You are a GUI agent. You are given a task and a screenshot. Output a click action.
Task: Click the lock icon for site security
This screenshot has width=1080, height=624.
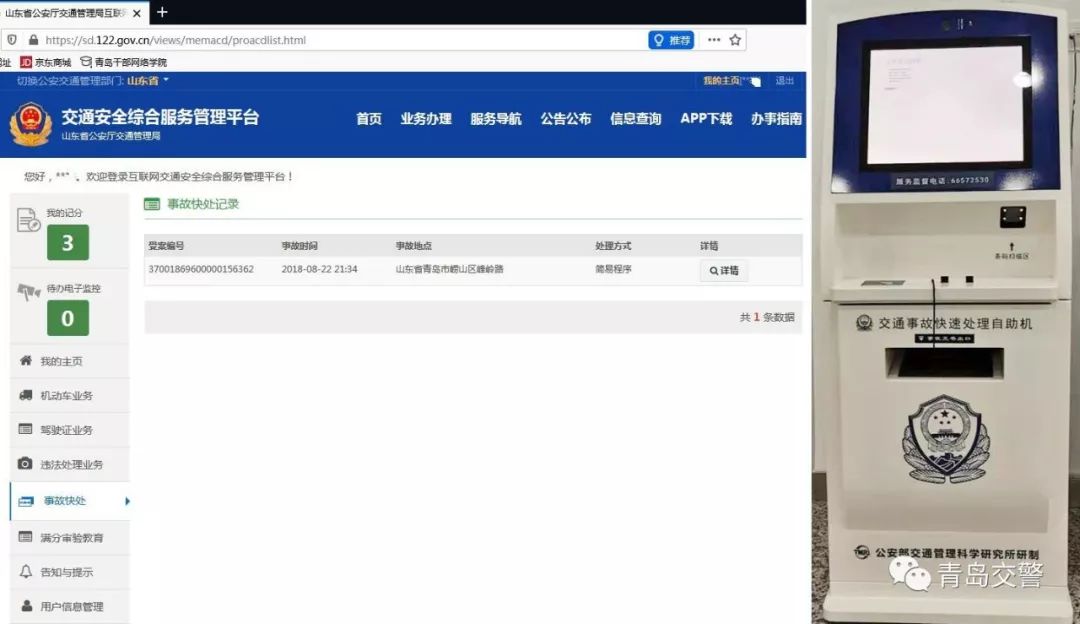click(x=33, y=40)
